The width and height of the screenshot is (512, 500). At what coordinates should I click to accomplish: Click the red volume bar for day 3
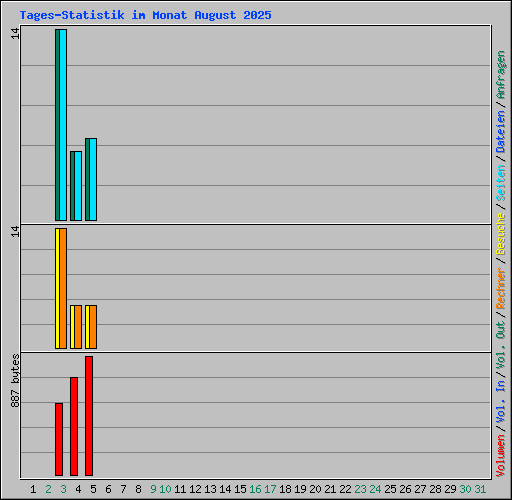click(x=59, y=439)
